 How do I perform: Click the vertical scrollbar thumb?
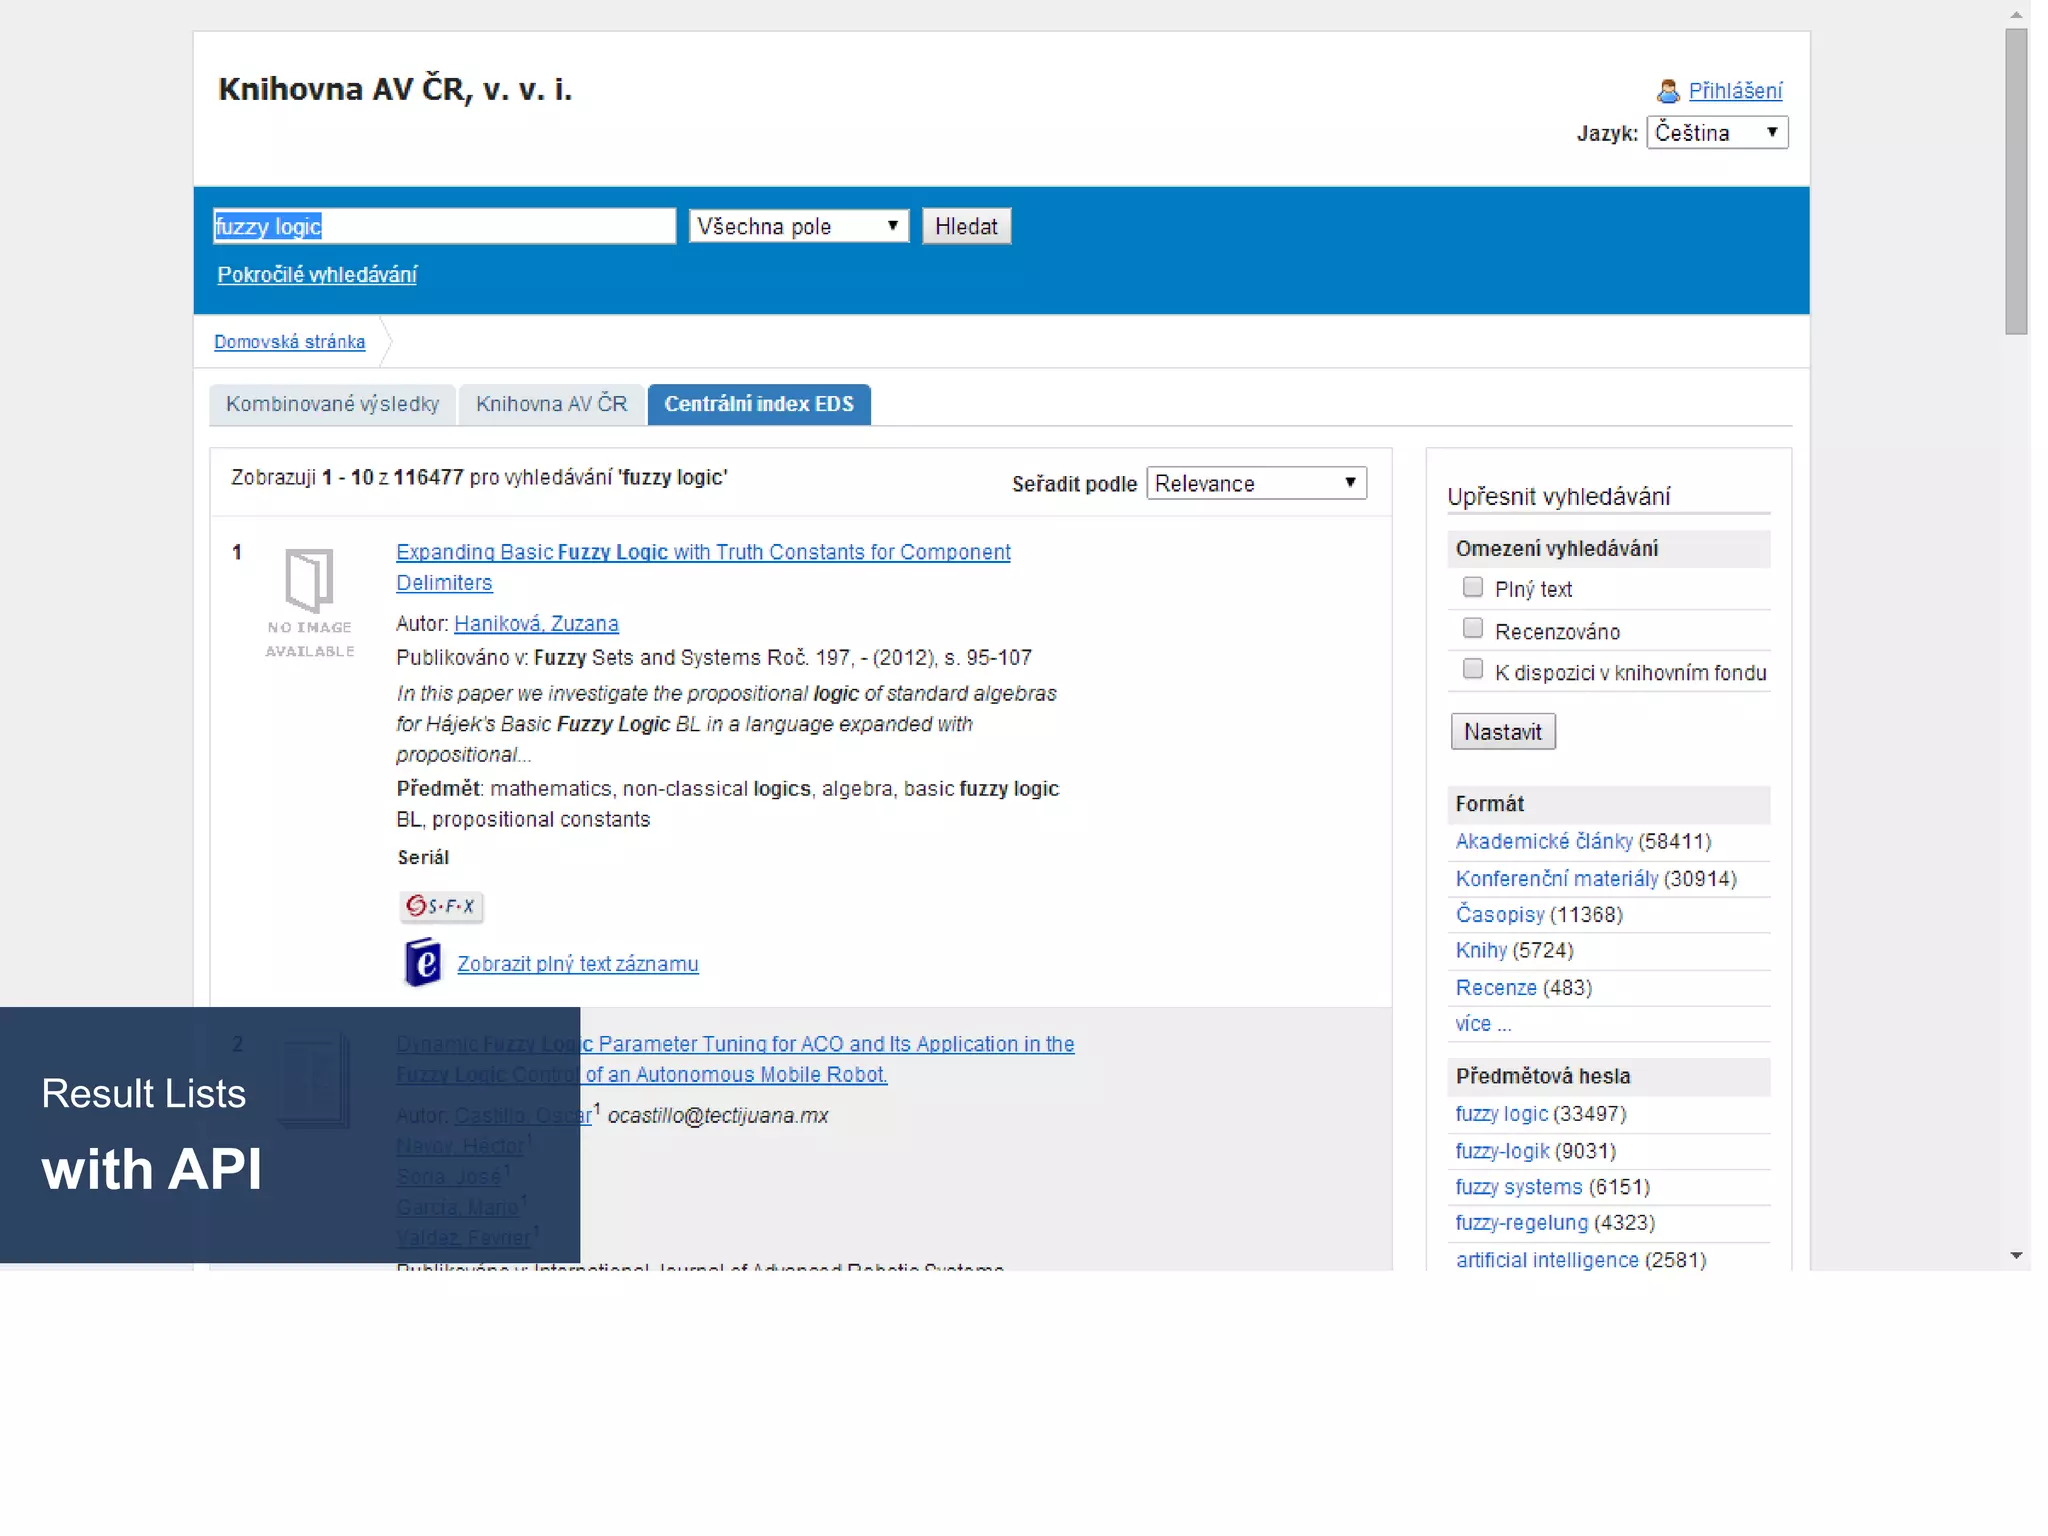point(2016,181)
